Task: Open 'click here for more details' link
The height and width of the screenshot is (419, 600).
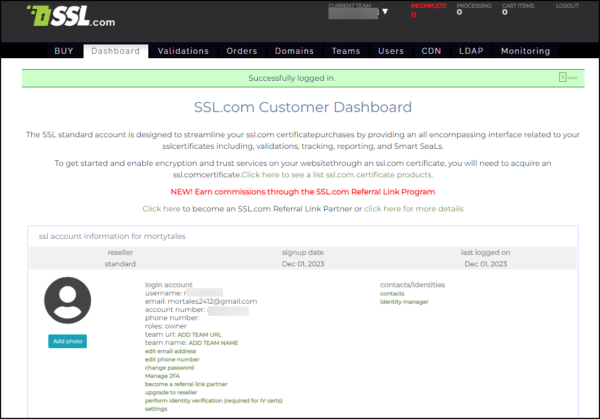Action: pos(414,209)
